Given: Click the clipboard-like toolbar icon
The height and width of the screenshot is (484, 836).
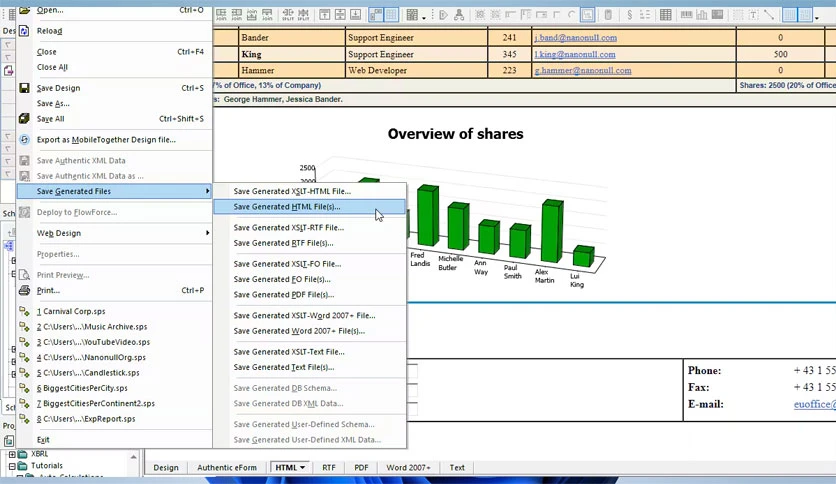Looking at the screenshot, I should pos(608,15).
